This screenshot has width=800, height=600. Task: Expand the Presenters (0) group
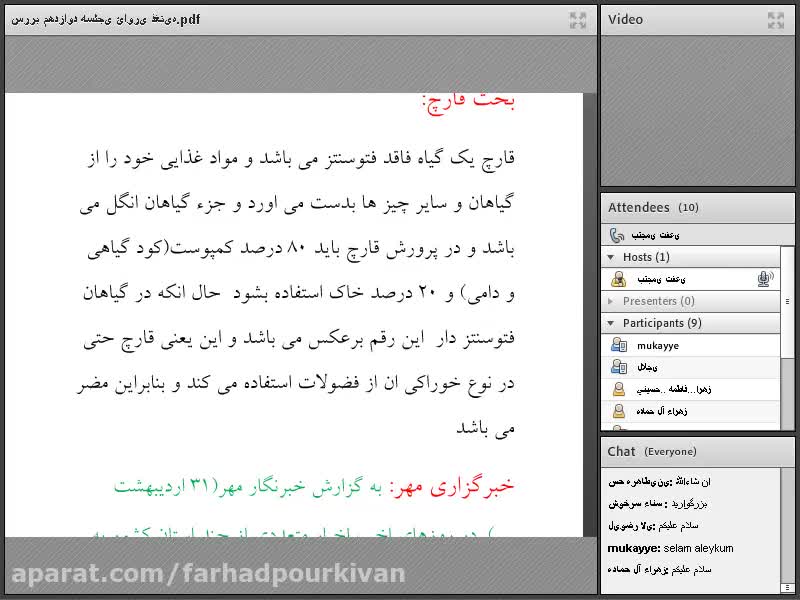[x=611, y=301]
